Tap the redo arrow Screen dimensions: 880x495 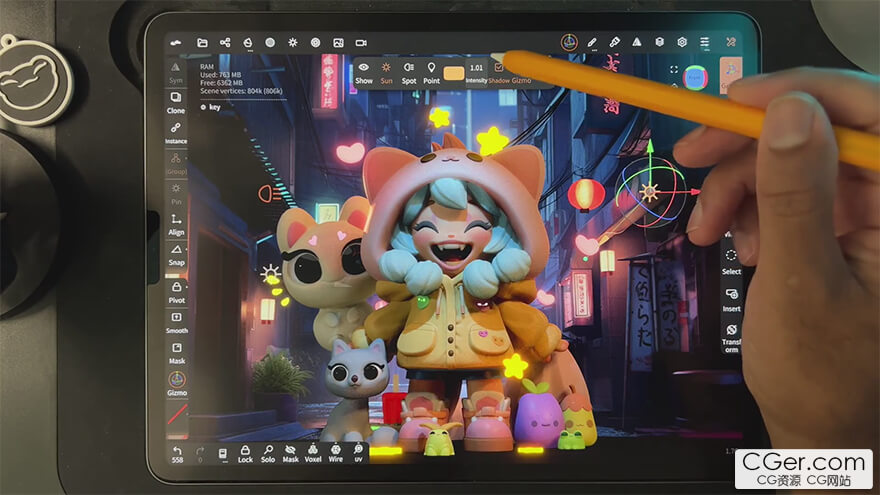coord(200,453)
